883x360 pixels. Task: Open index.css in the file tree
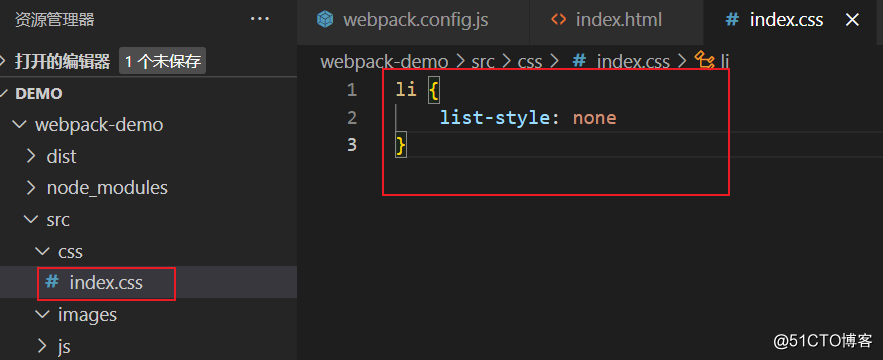pyautogui.click(x=106, y=282)
